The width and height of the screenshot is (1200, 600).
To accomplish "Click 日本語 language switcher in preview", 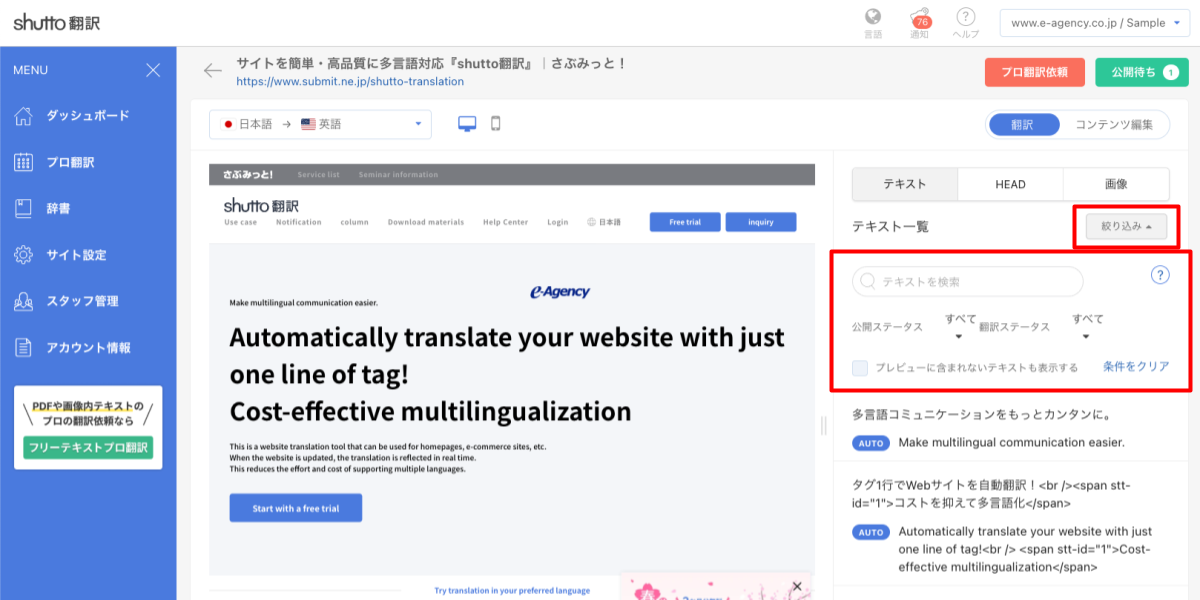I will tap(604, 222).
